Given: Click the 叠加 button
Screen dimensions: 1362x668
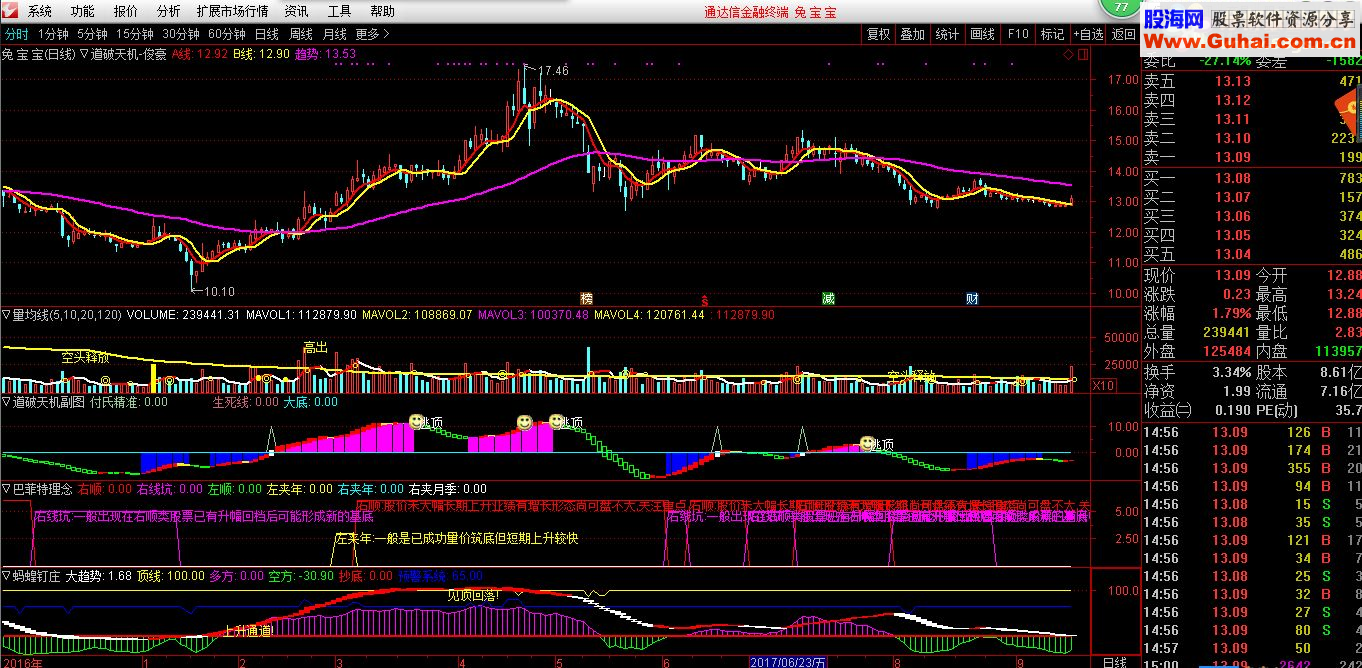Looking at the screenshot, I should [913, 33].
